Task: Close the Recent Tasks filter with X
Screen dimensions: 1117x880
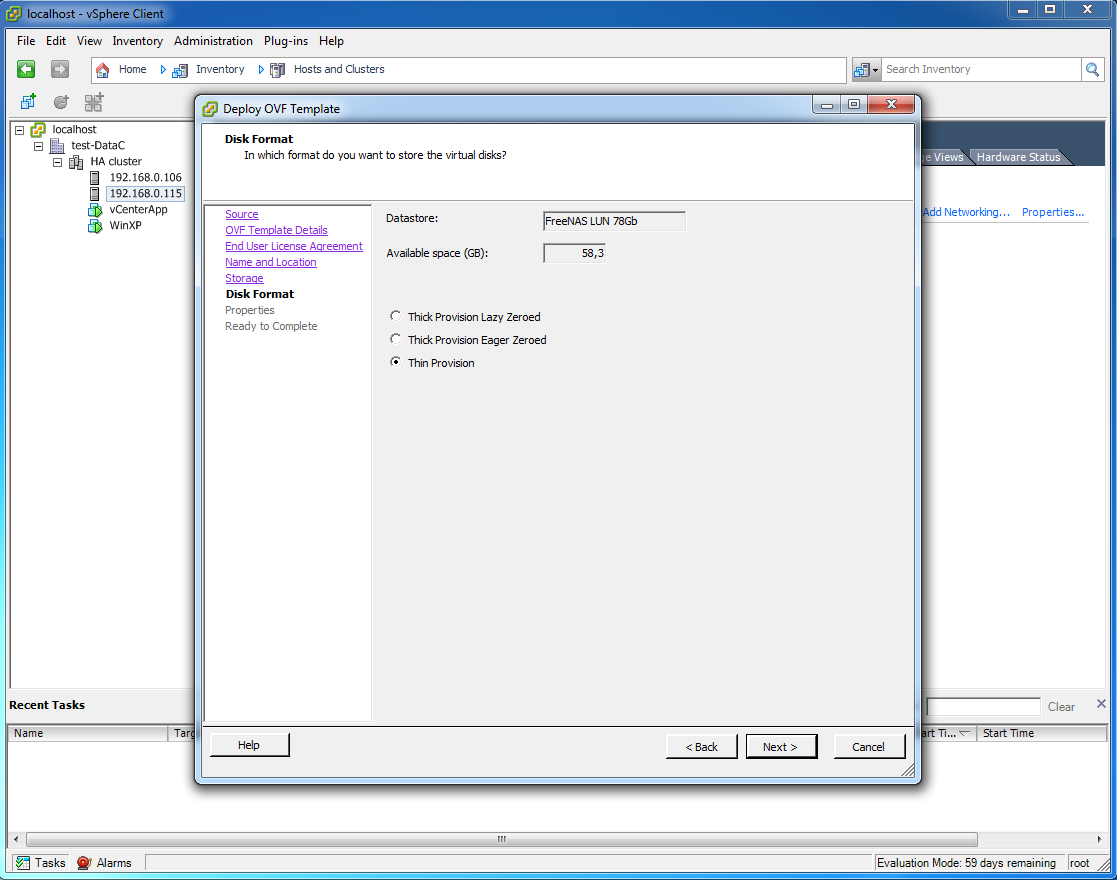Action: coord(1101,704)
